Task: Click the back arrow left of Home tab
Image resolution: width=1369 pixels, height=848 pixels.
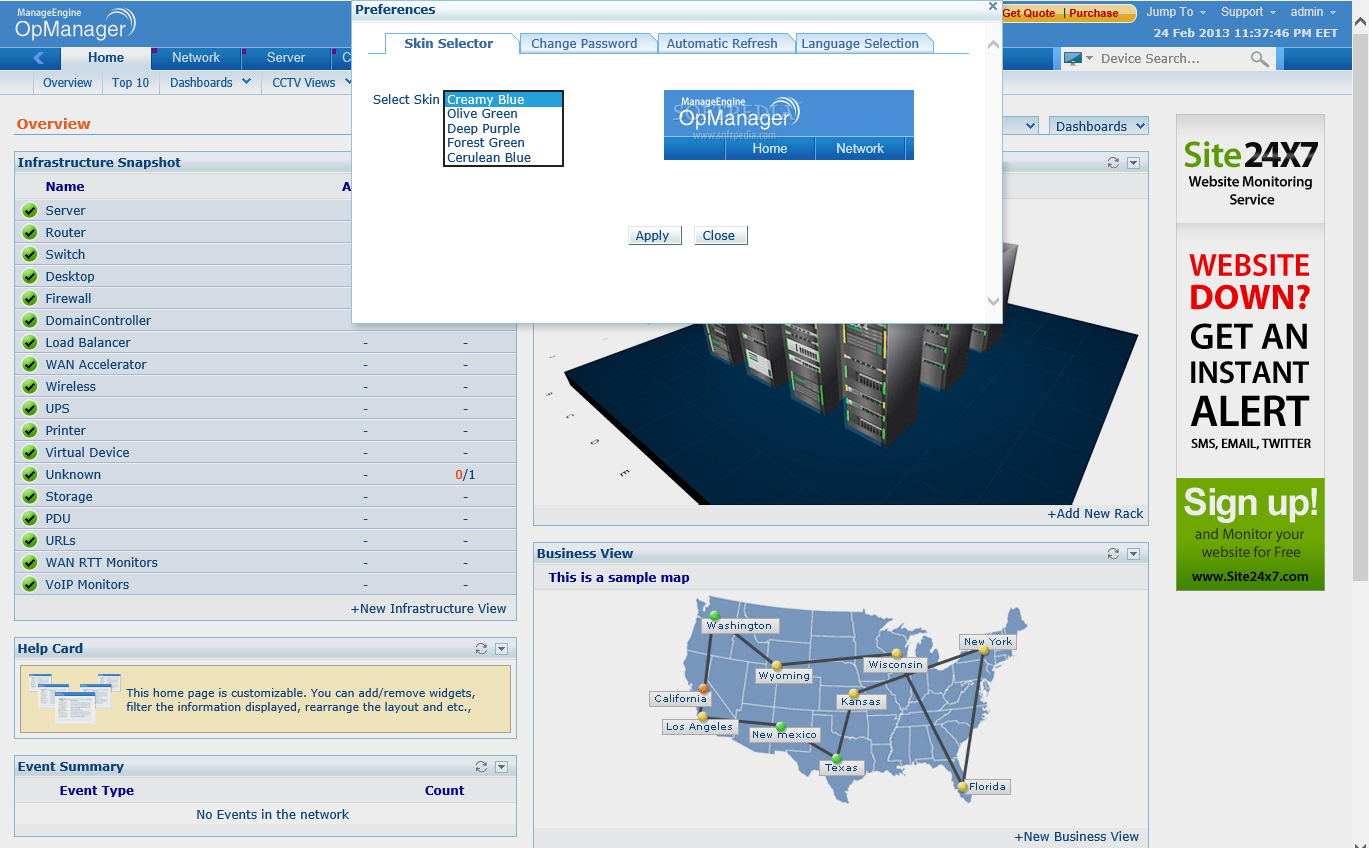Action: point(39,58)
